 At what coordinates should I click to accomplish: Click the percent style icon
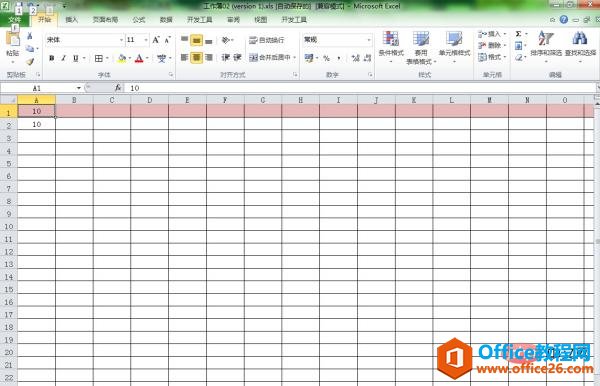click(326, 58)
